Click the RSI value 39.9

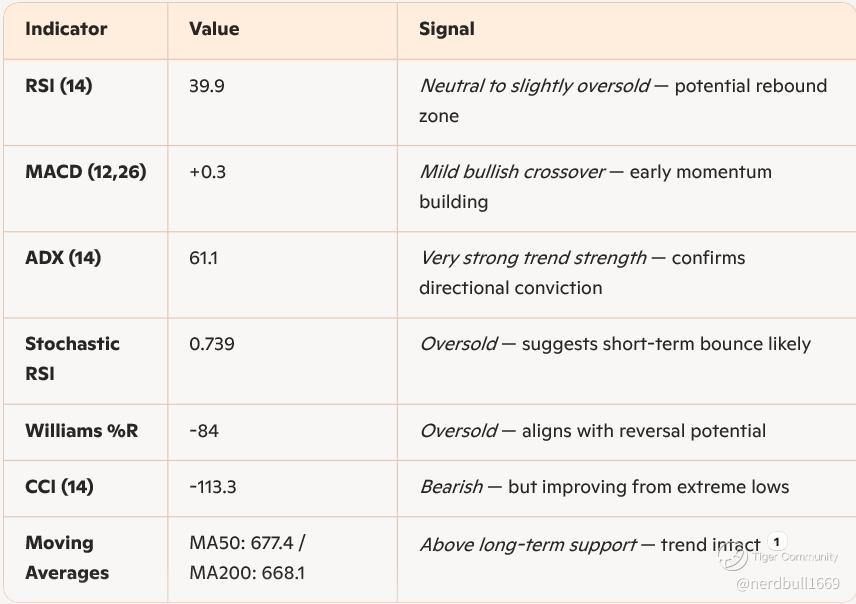pyautogui.click(x=206, y=86)
